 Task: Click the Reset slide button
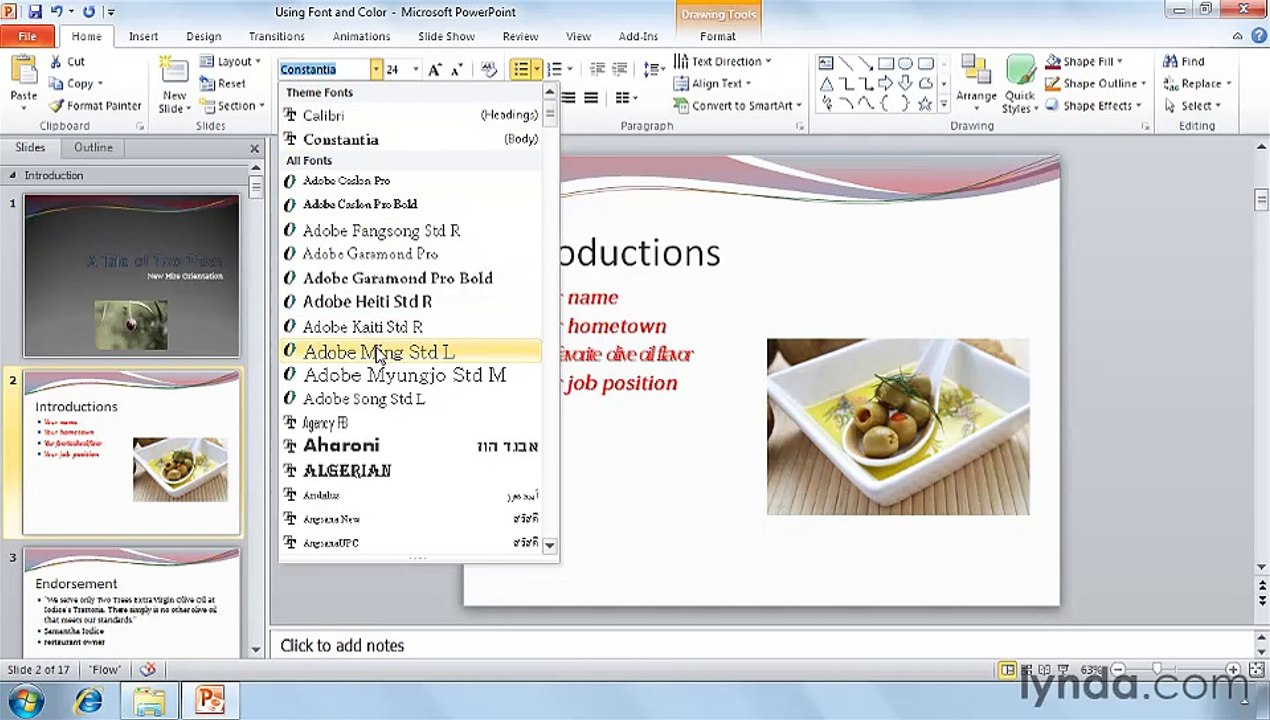pyautogui.click(x=223, y=83)
